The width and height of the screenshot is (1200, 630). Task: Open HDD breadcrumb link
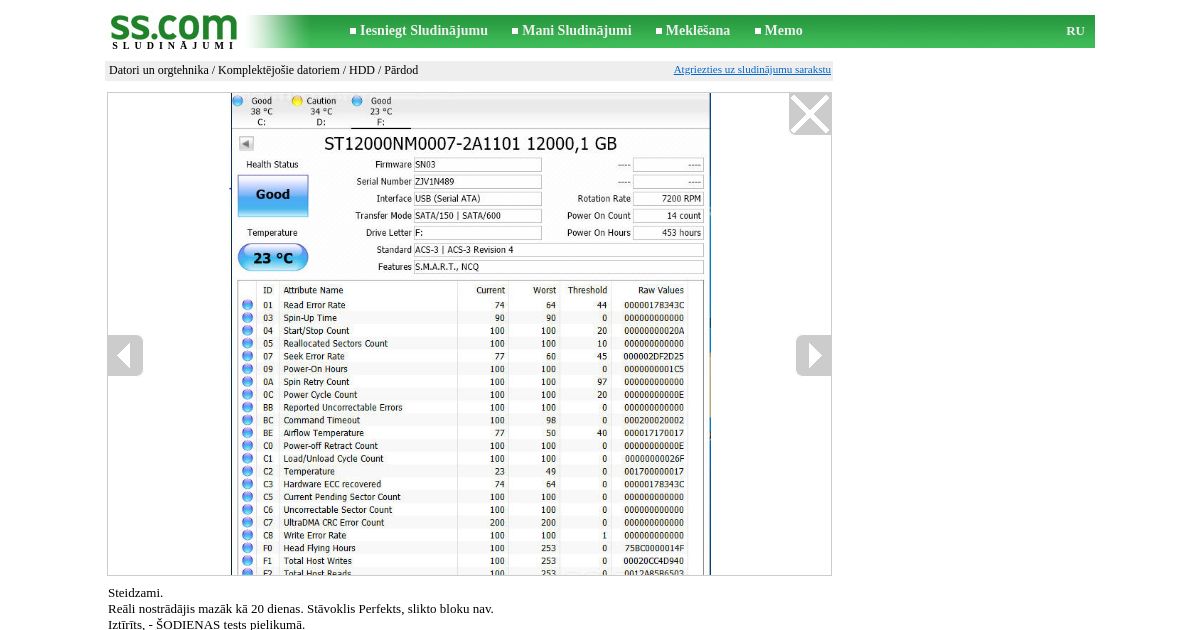point(362,70)
